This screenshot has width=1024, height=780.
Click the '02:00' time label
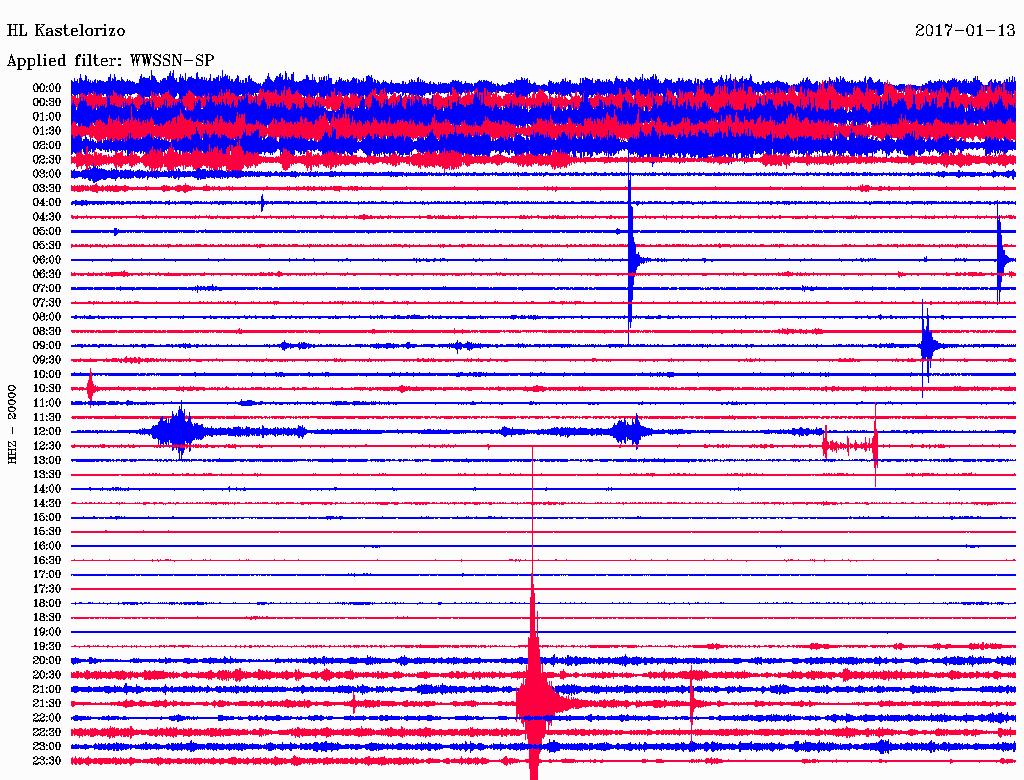tap(47, 145)
